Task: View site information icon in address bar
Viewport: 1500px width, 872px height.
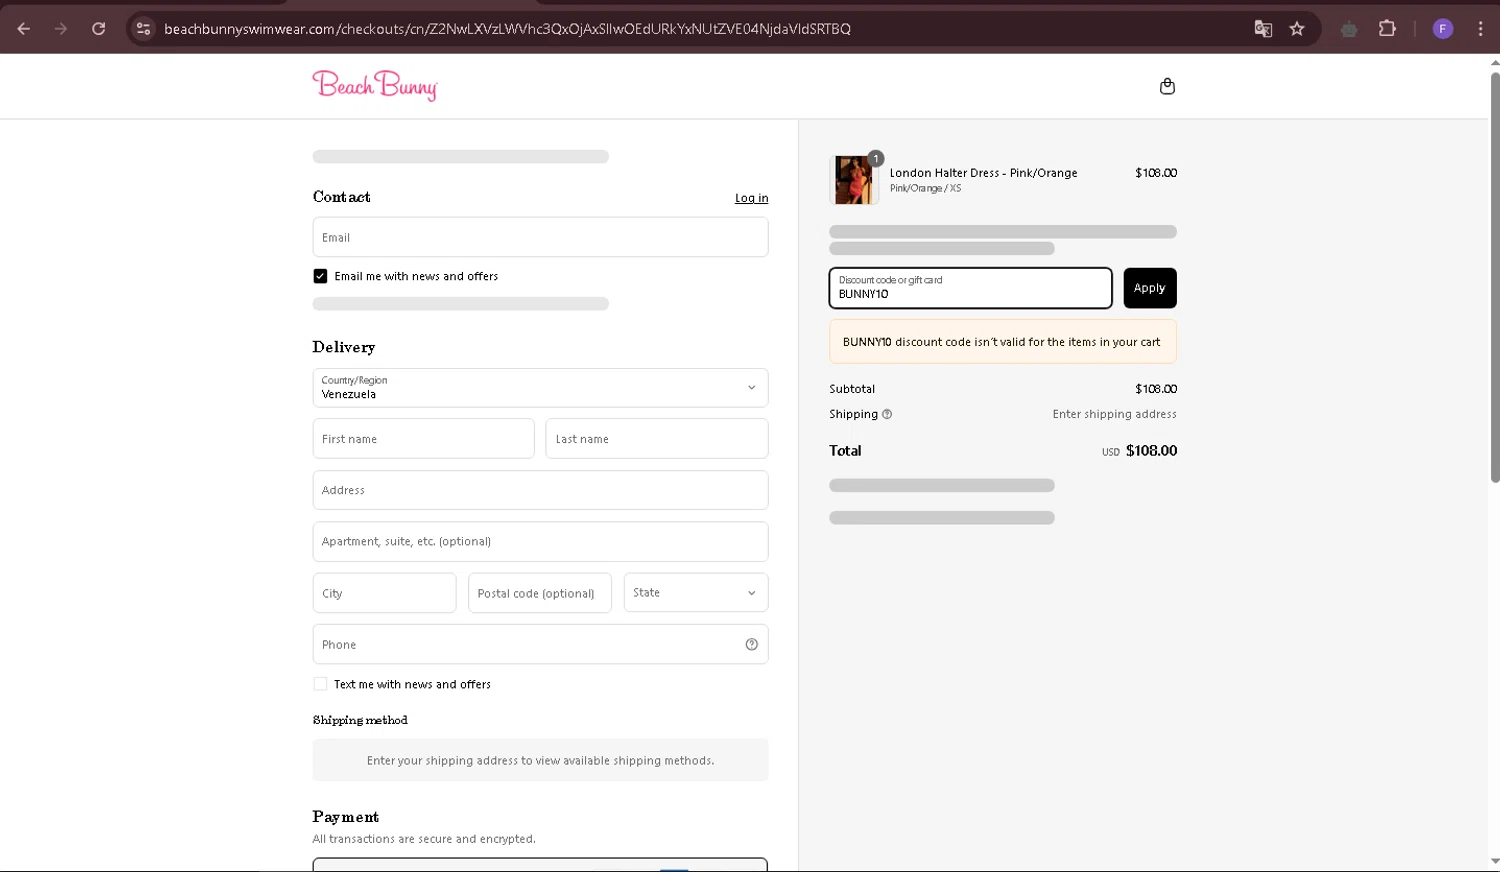Action: pyautogui.click(x=143, y=29)
